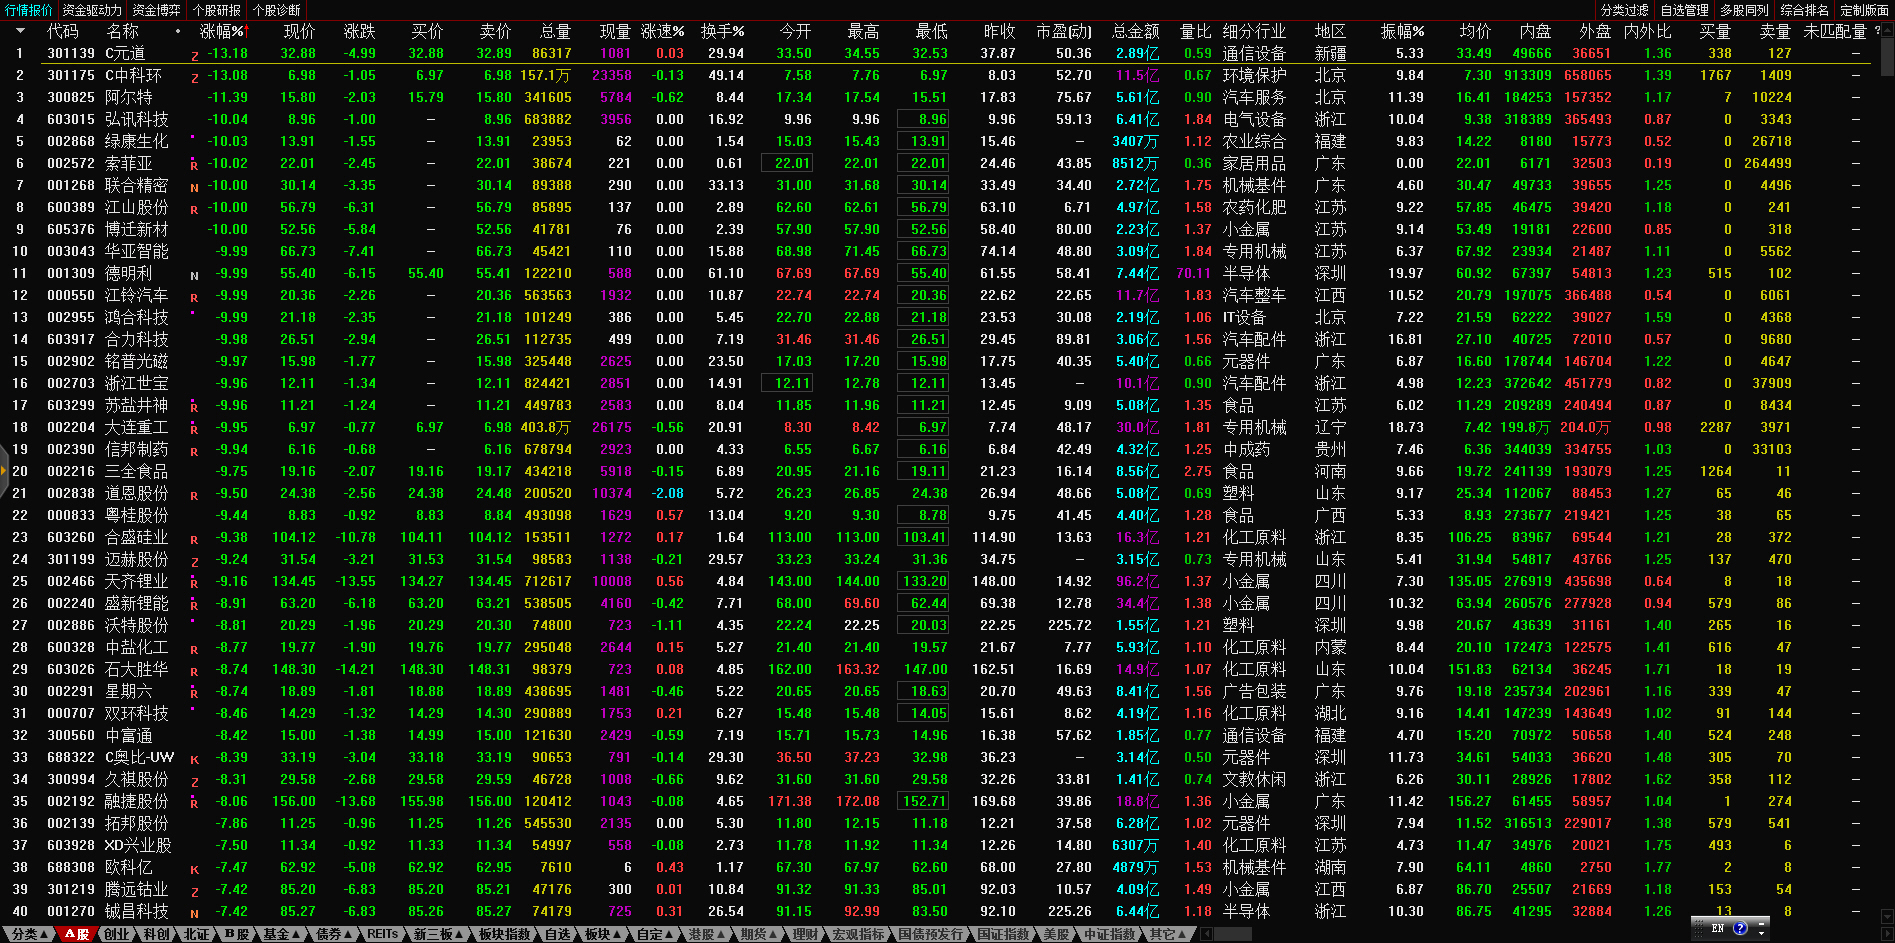1895x943 pixels.
Task: Click the language bar help icon
Action: coord(1740,928)
